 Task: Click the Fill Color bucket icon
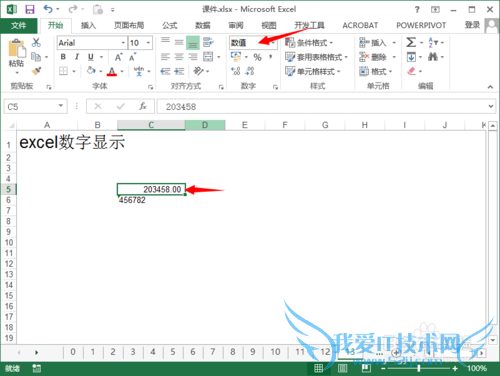pyautogui.click(x=91, y=71)
